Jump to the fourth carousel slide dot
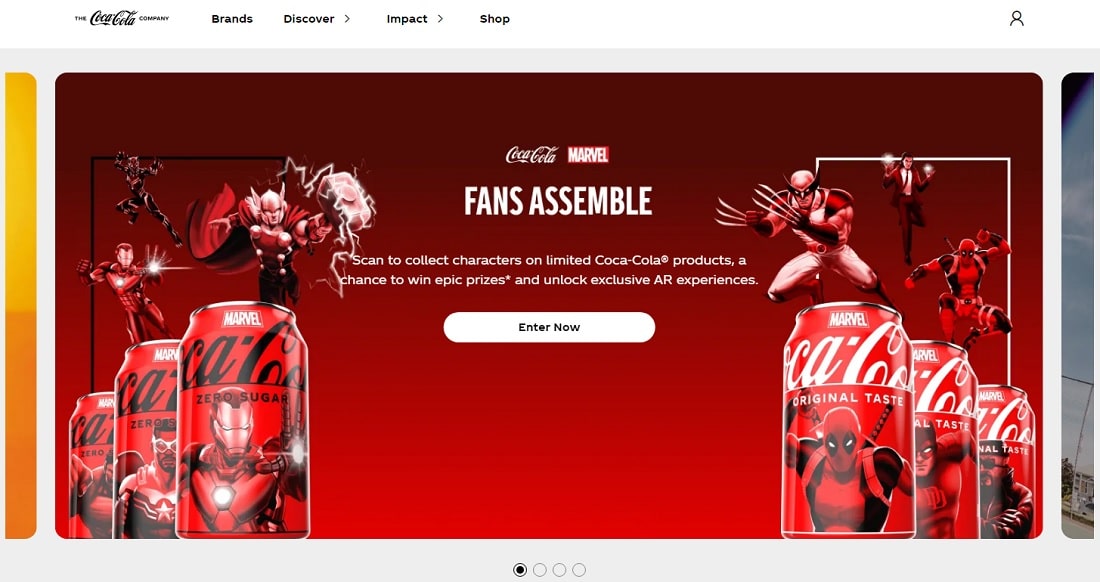This screenshot has width=1100, height=582. [x=579, y=570]
